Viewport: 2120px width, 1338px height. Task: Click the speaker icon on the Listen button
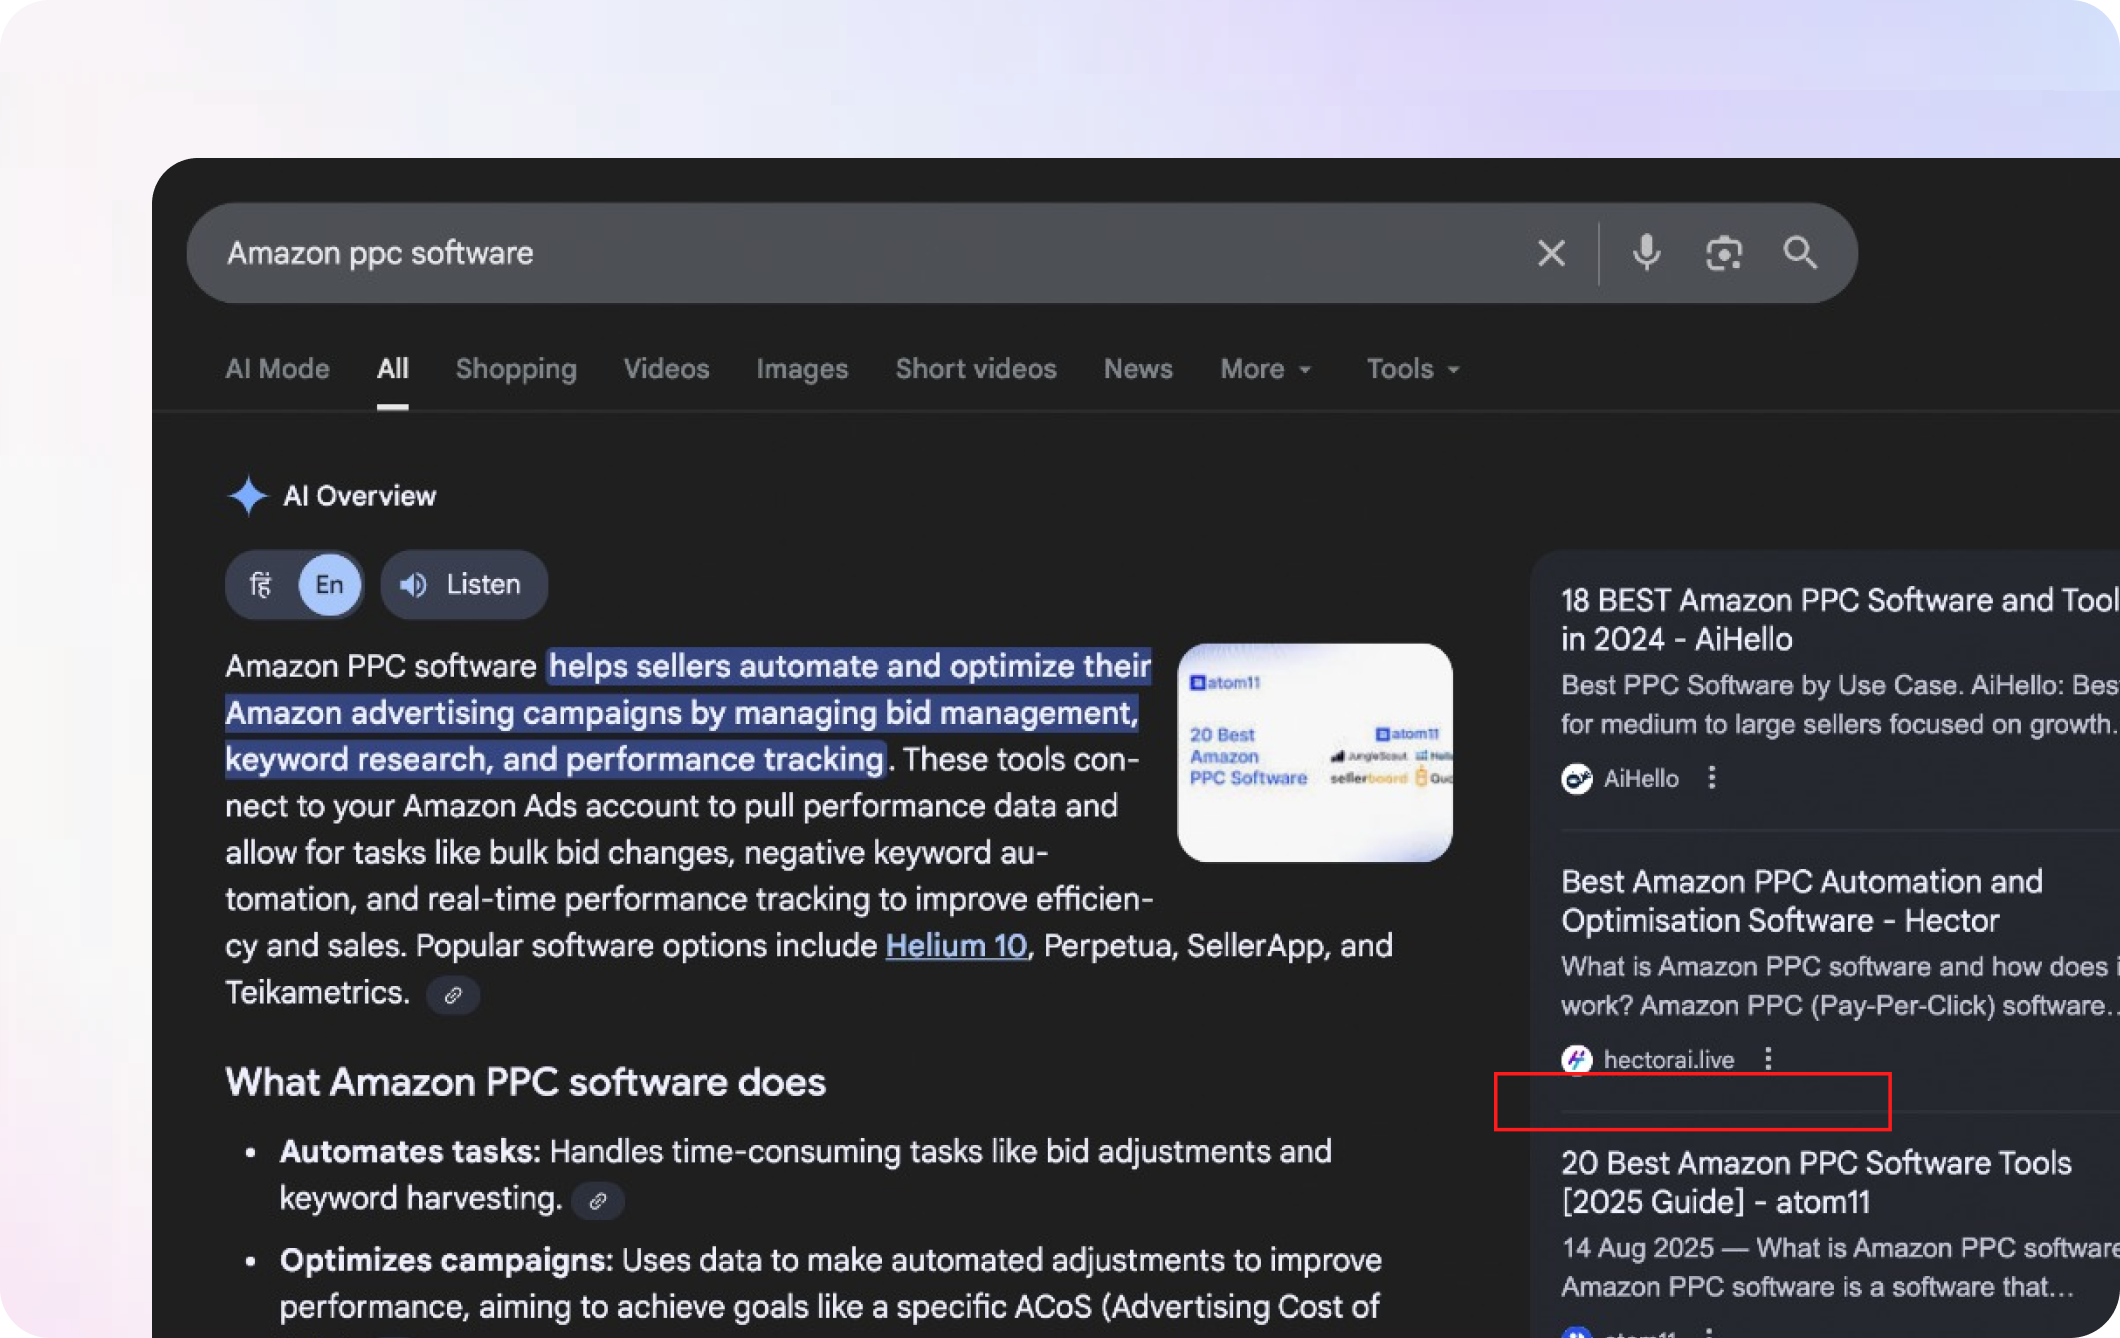[413, 585]
